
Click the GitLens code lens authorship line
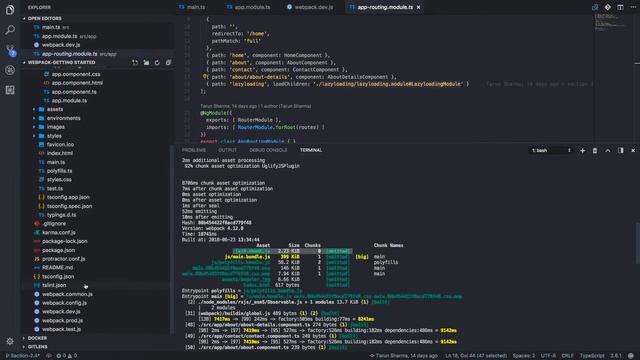pyautogui.click(x=256, y=106)
